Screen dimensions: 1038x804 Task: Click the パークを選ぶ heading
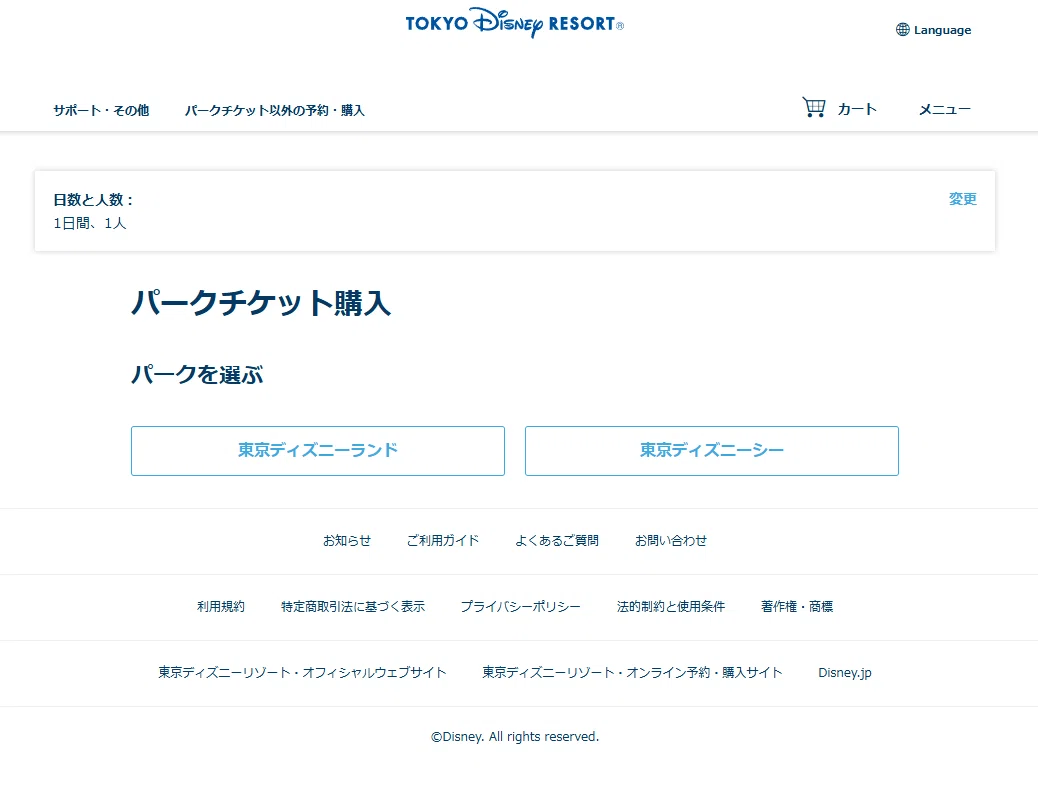197,375
